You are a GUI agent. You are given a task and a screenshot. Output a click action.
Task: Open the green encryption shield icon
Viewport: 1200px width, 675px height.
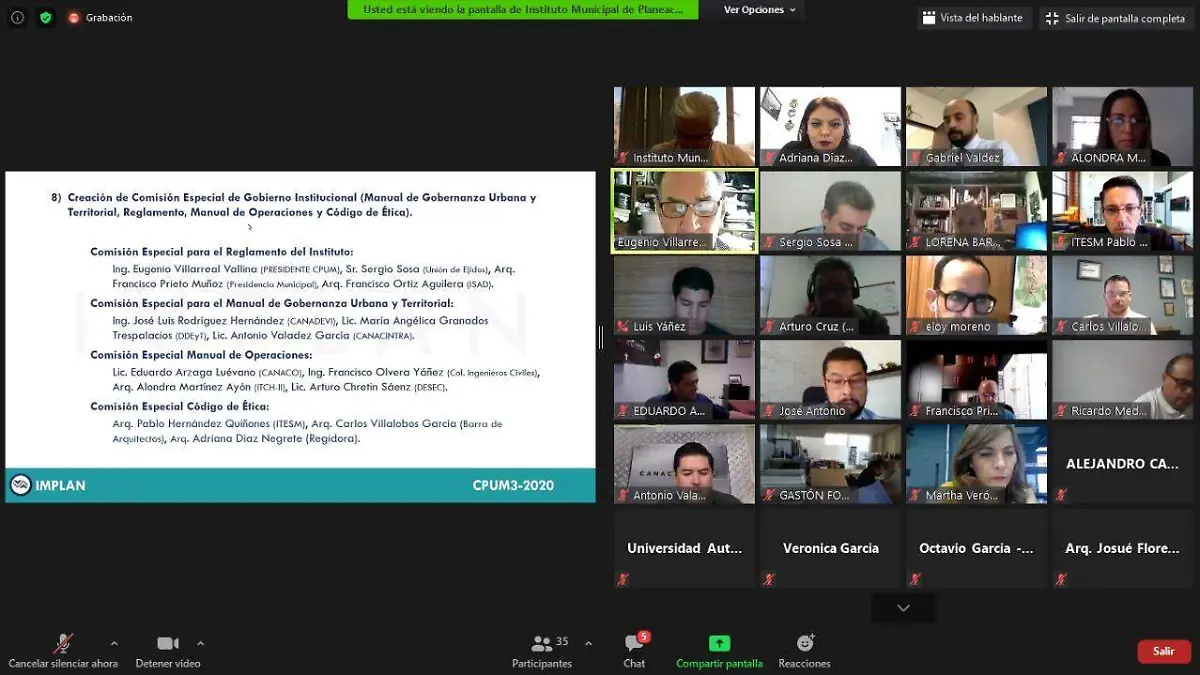46,17
